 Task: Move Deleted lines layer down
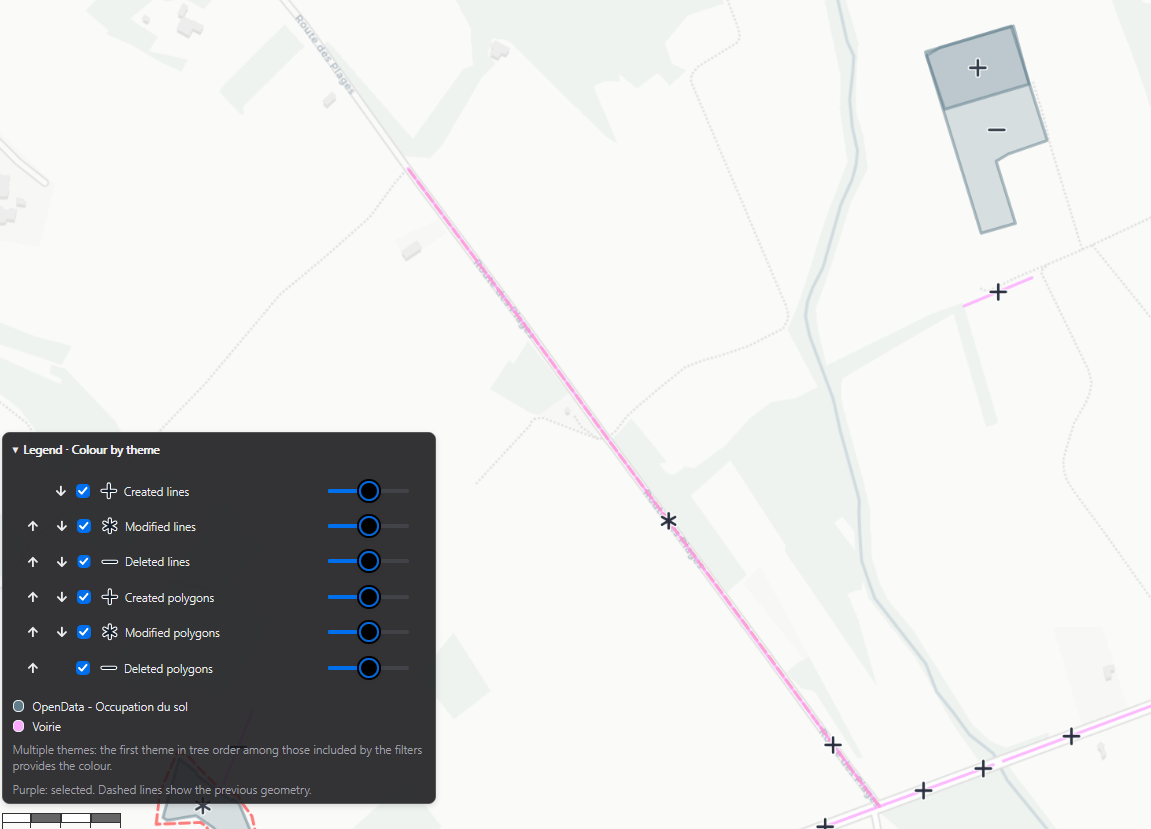click(x=62, y=562)
